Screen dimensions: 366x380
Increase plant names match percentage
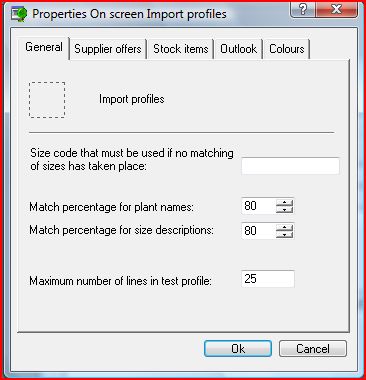pyautogui.click(x=284, y=203)
